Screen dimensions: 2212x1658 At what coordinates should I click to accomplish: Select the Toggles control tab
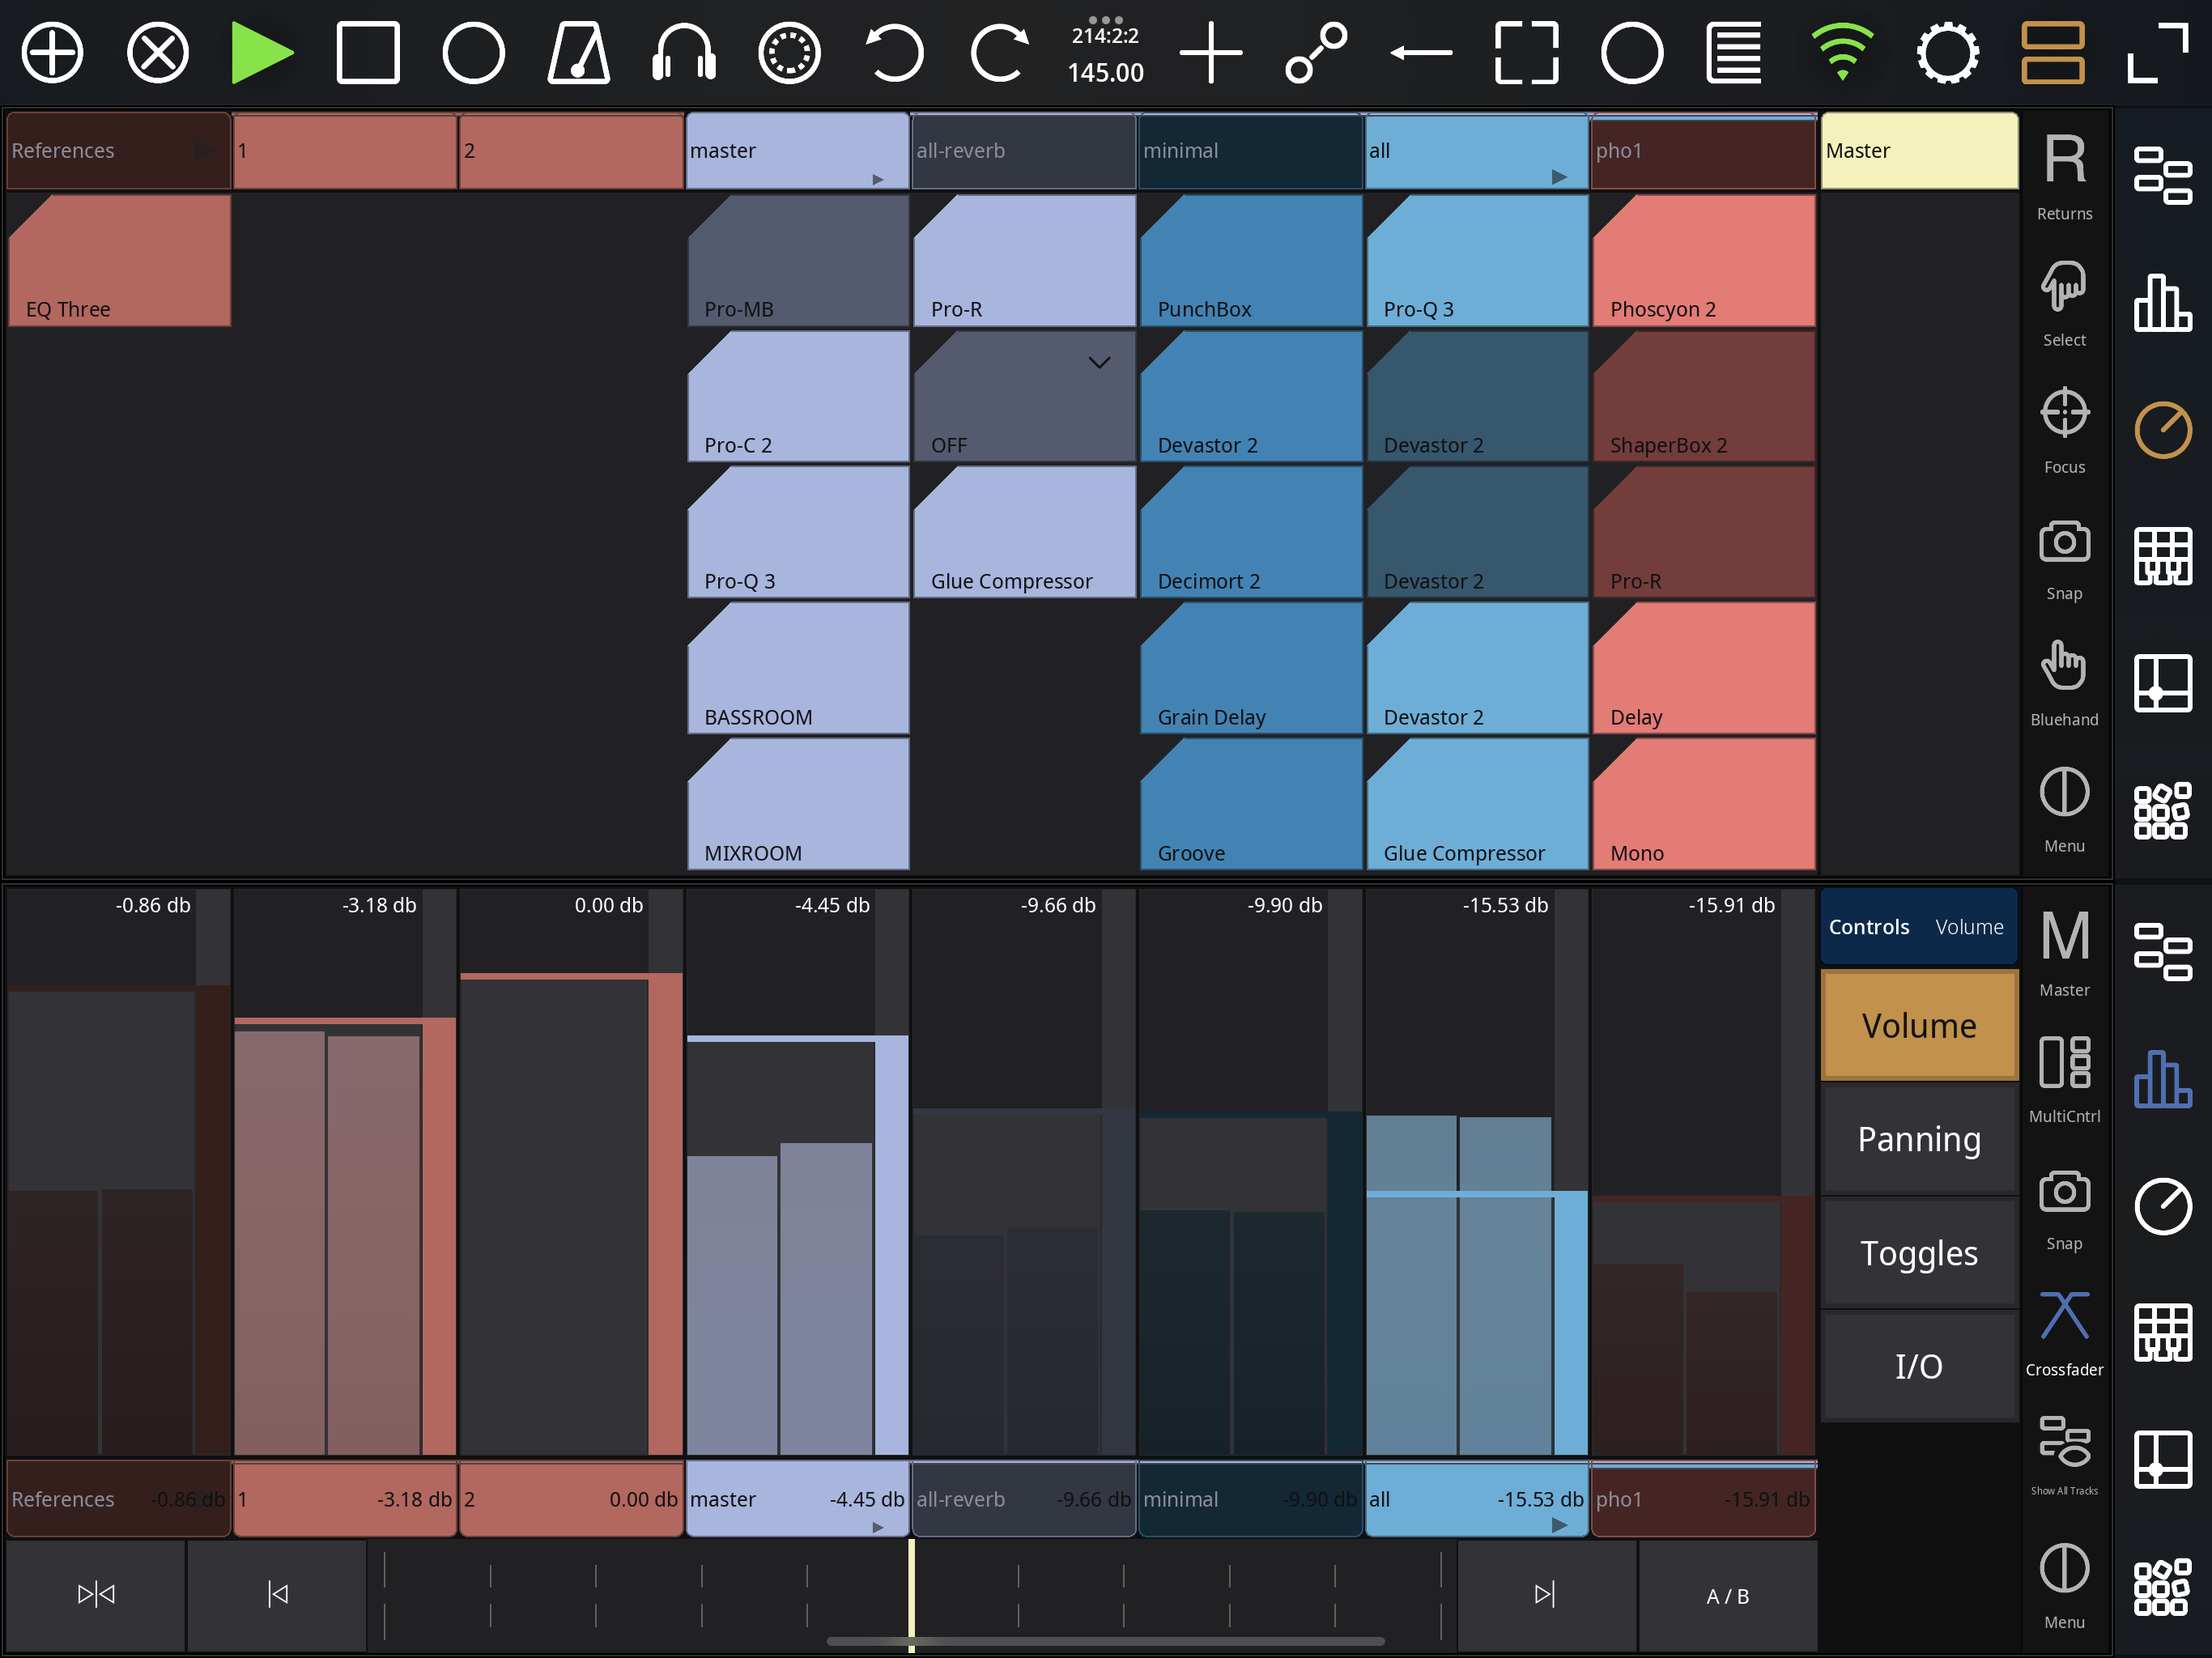[x=1918, y=1253]
